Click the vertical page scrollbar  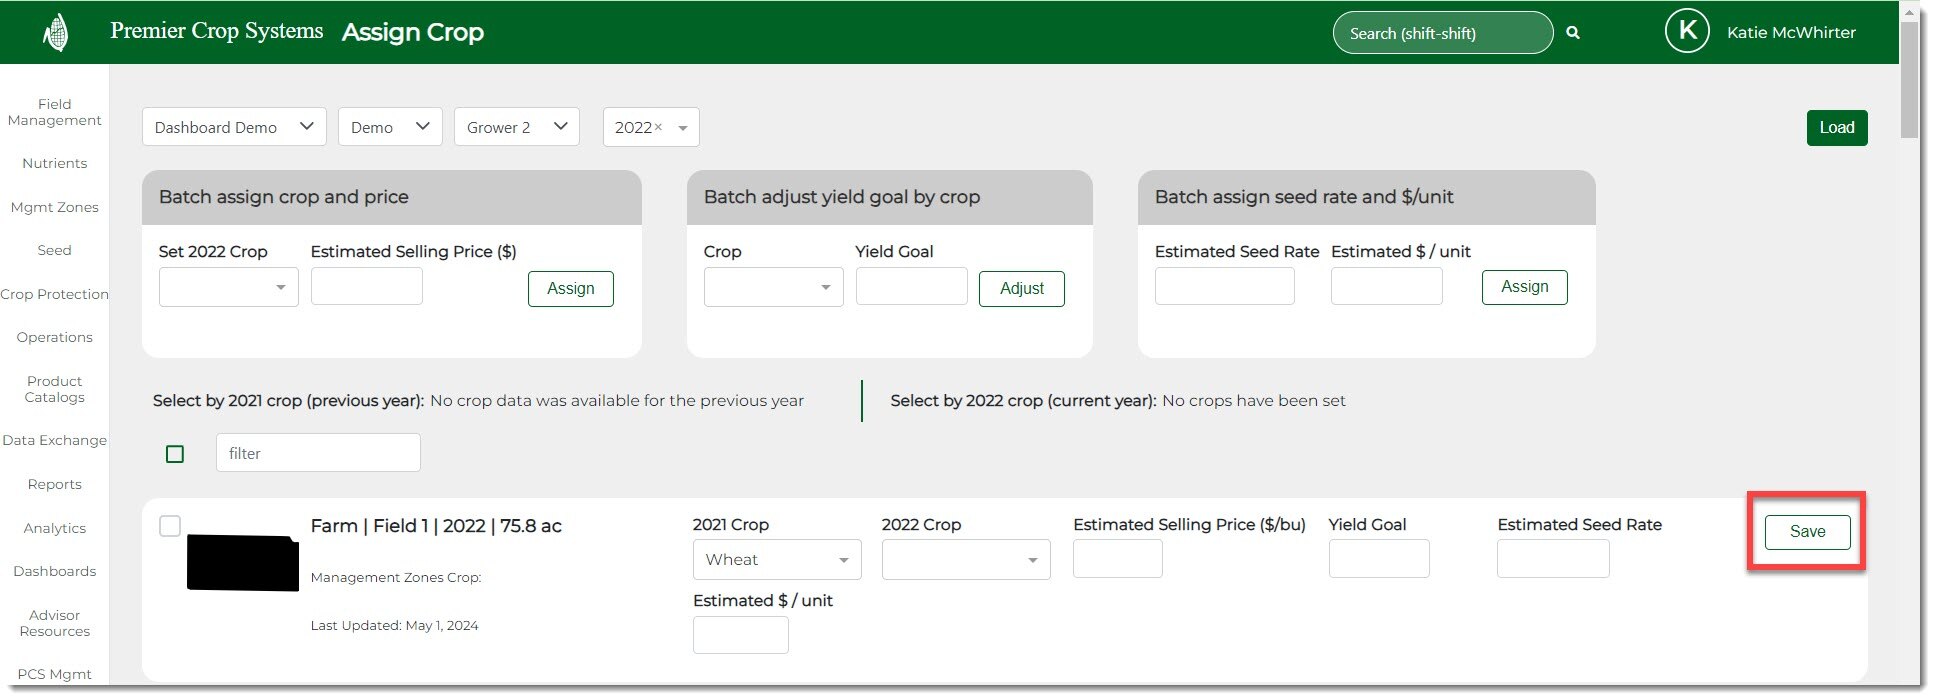1909,80
